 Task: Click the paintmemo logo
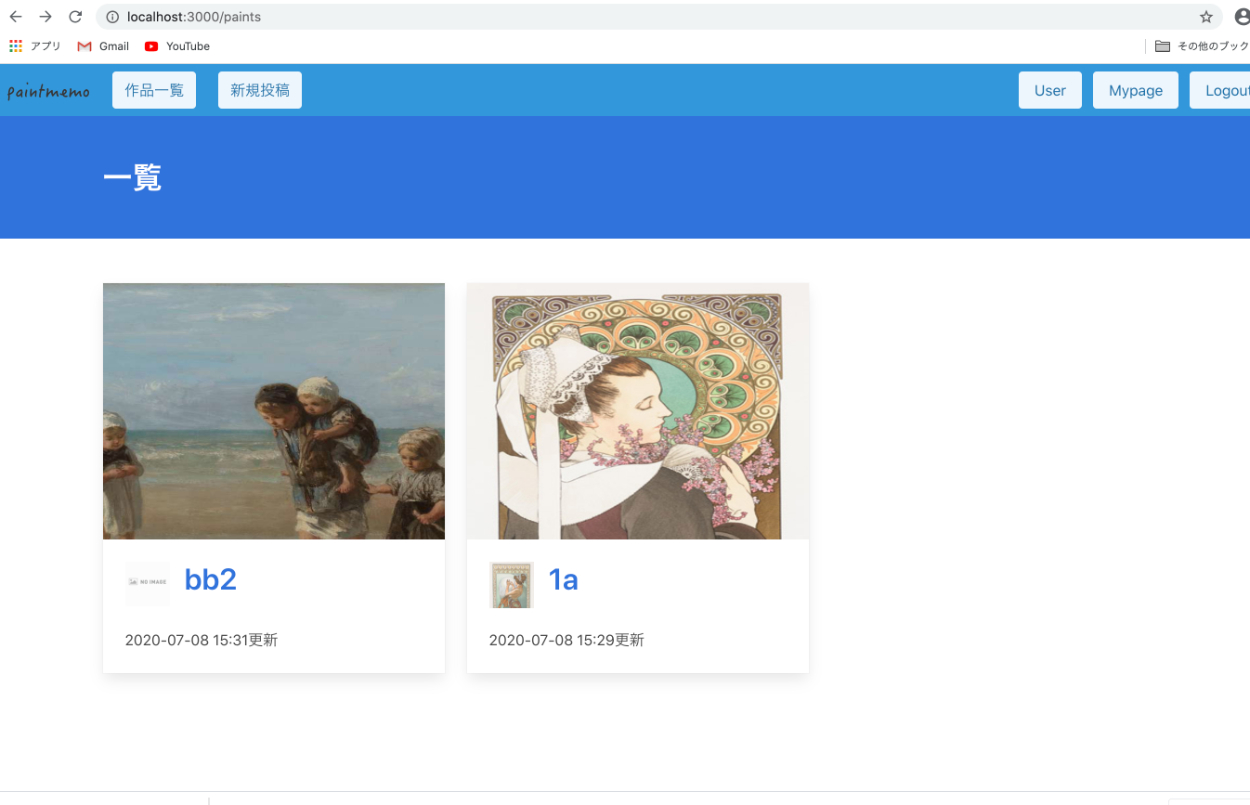click(x=48, y=92)
